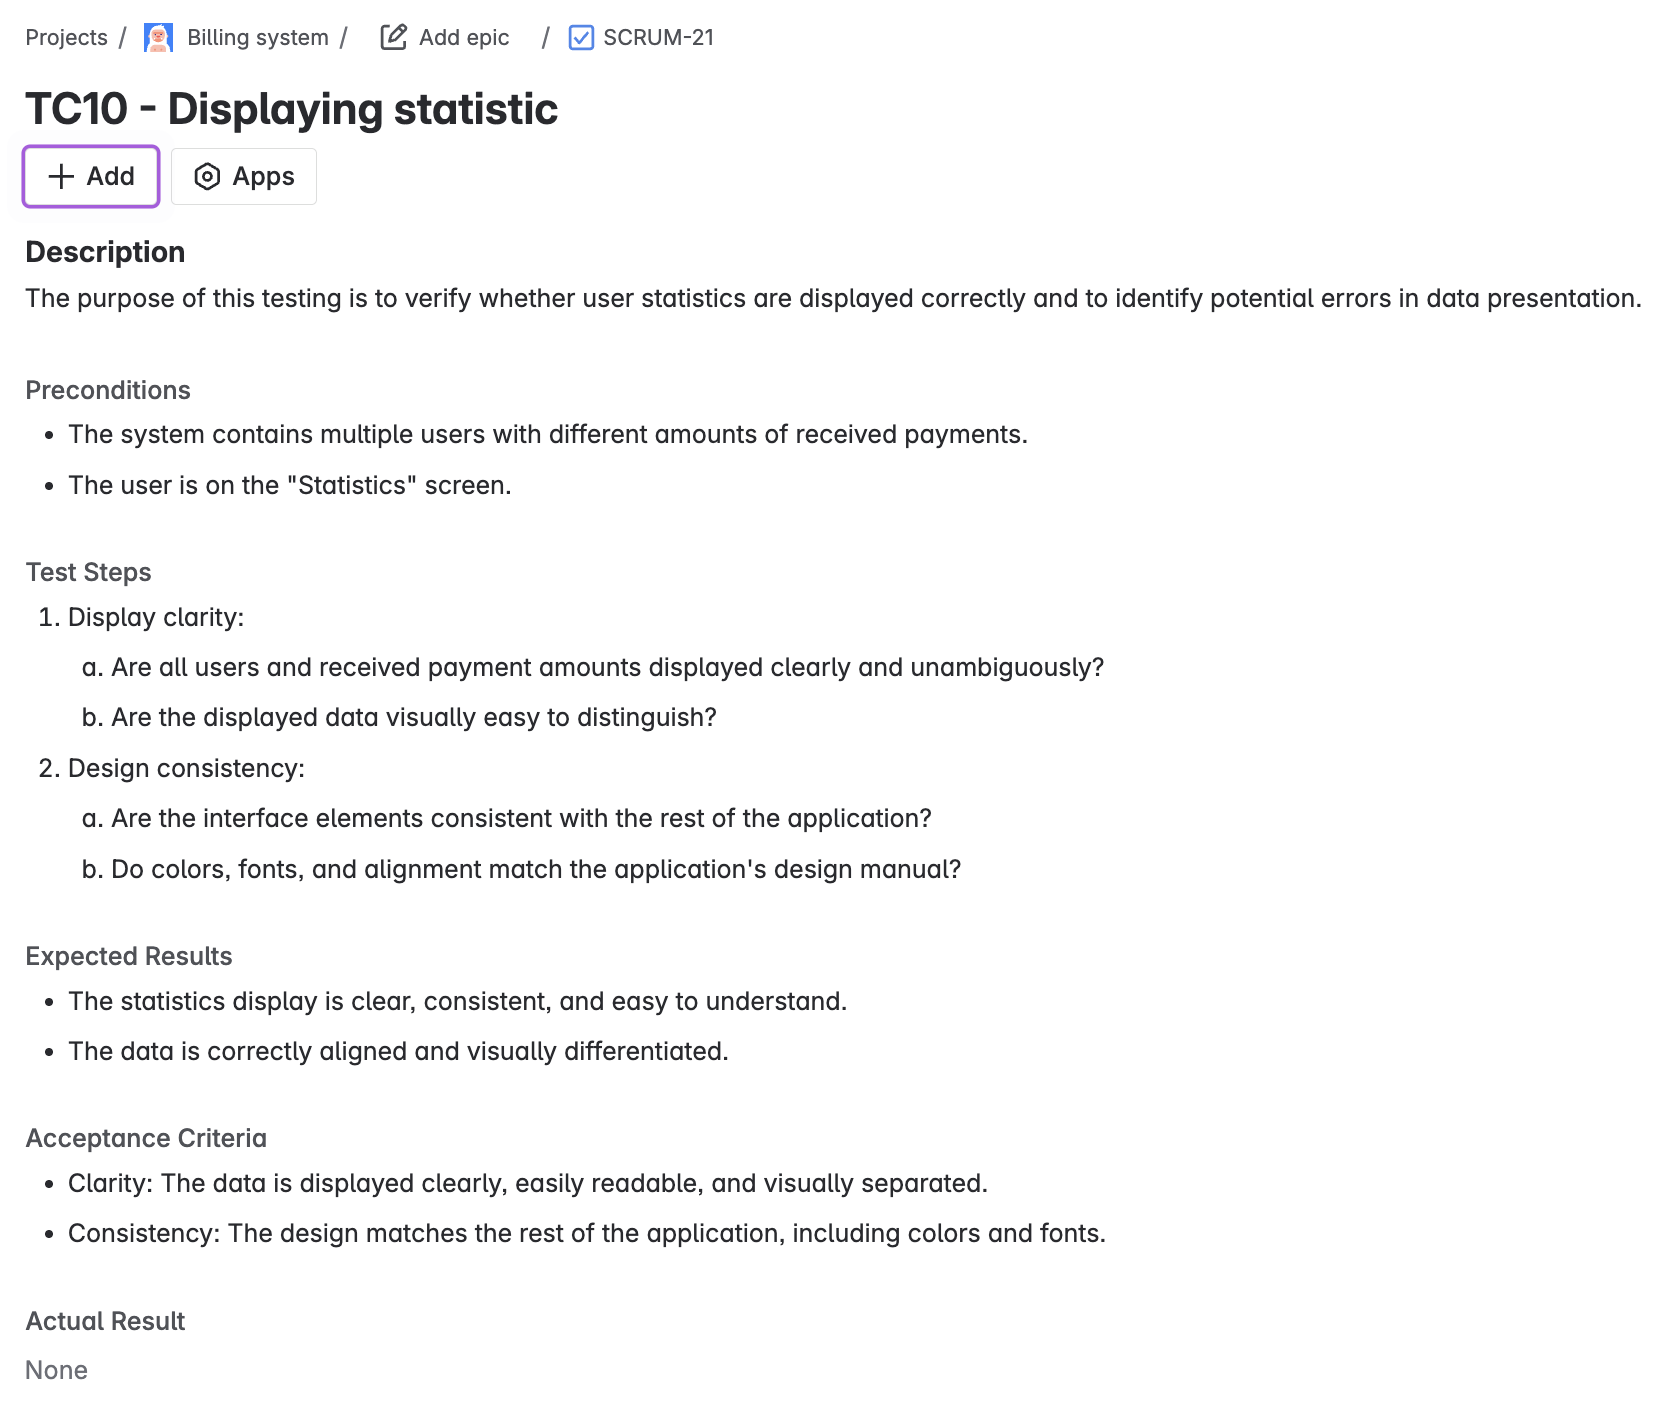Open issue SCRUM-21 from the breadcrumb
Image resolution: width=1670 pixels, height=1418 pixels.
pyautogui.click(x=658, y=37)
